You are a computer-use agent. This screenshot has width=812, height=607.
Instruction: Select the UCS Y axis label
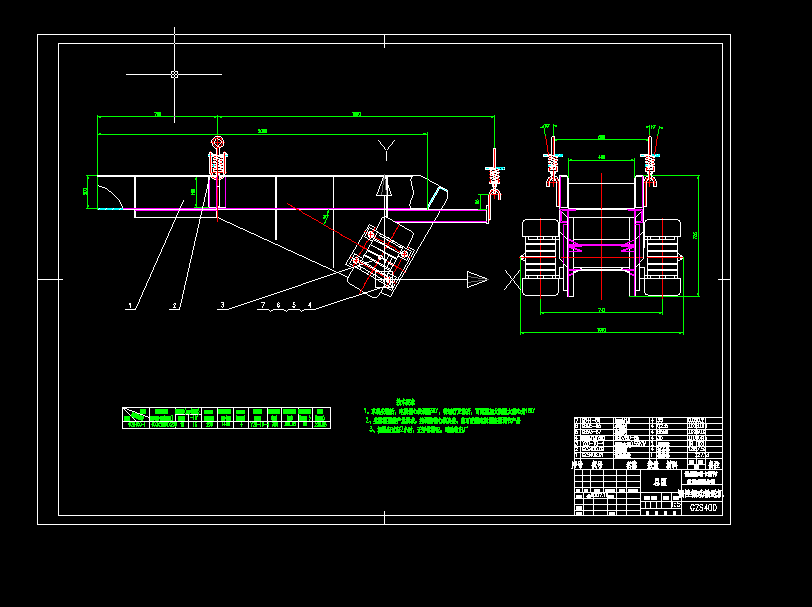coord(386,150)
